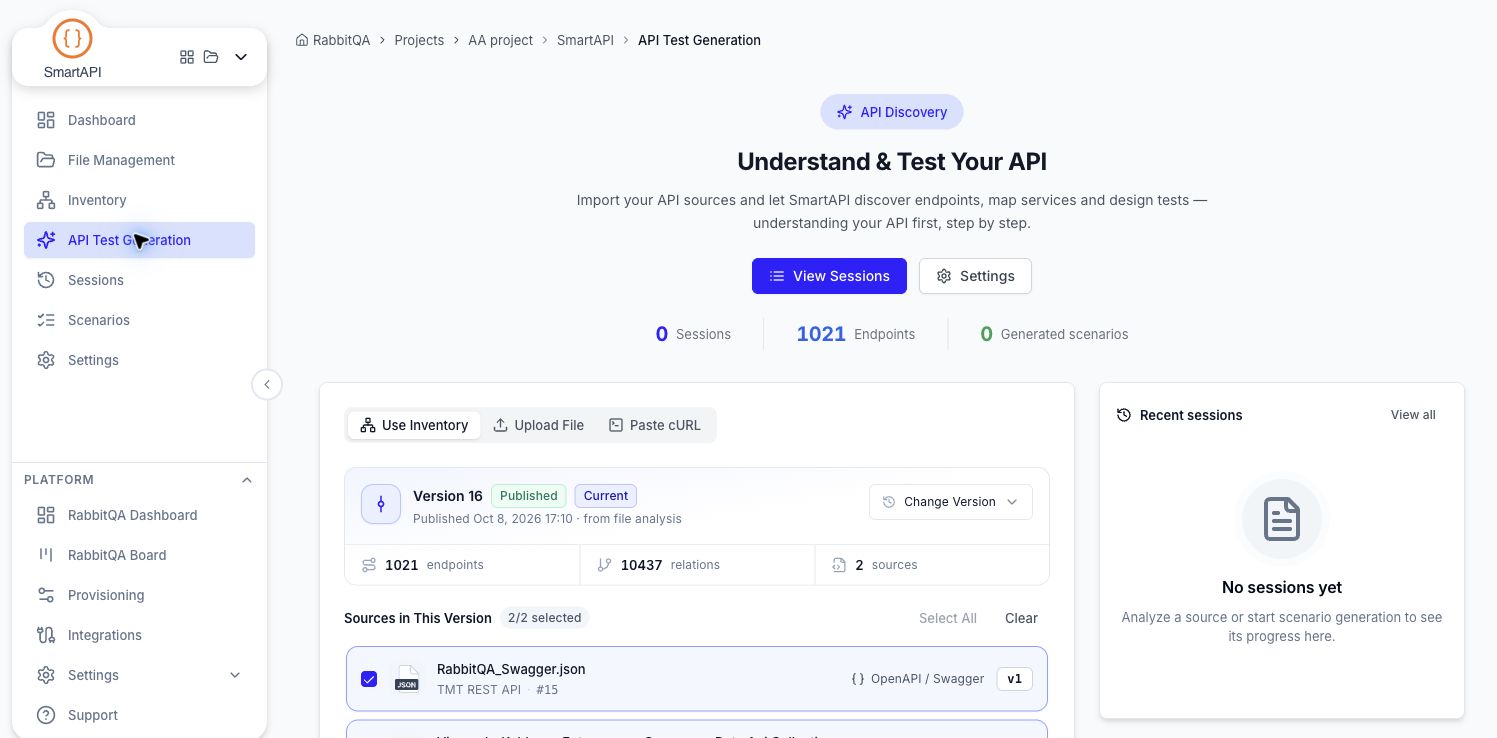Image resolution: width=1497 pixels, height=738 pixels.
Task: Click the JSON file icon for RabbitQA_Swagger.json
Action: click(x=407, y=679)
